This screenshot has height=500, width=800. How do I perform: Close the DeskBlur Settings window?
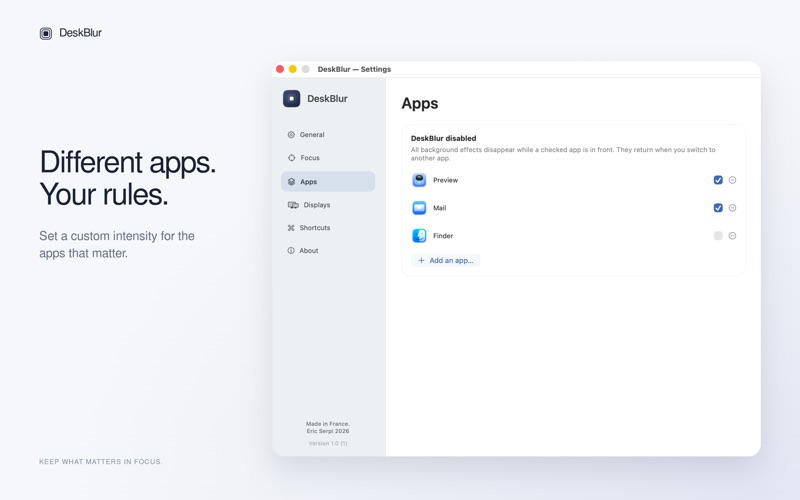[280, 69]
